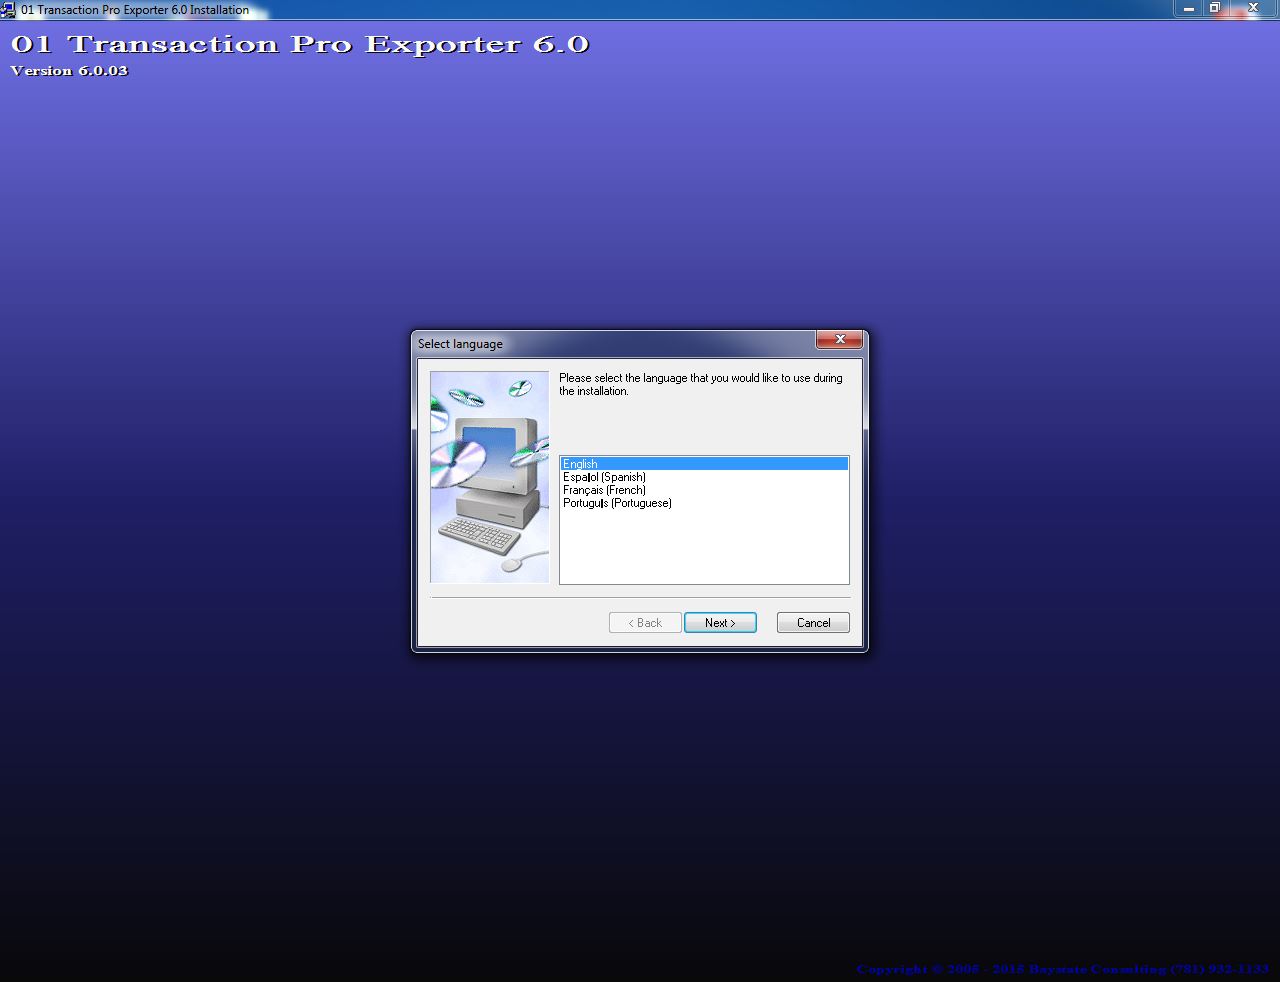Click the Next button to continue installation
The width and height of the screenshot is (1280, 982).
(720, 622)
